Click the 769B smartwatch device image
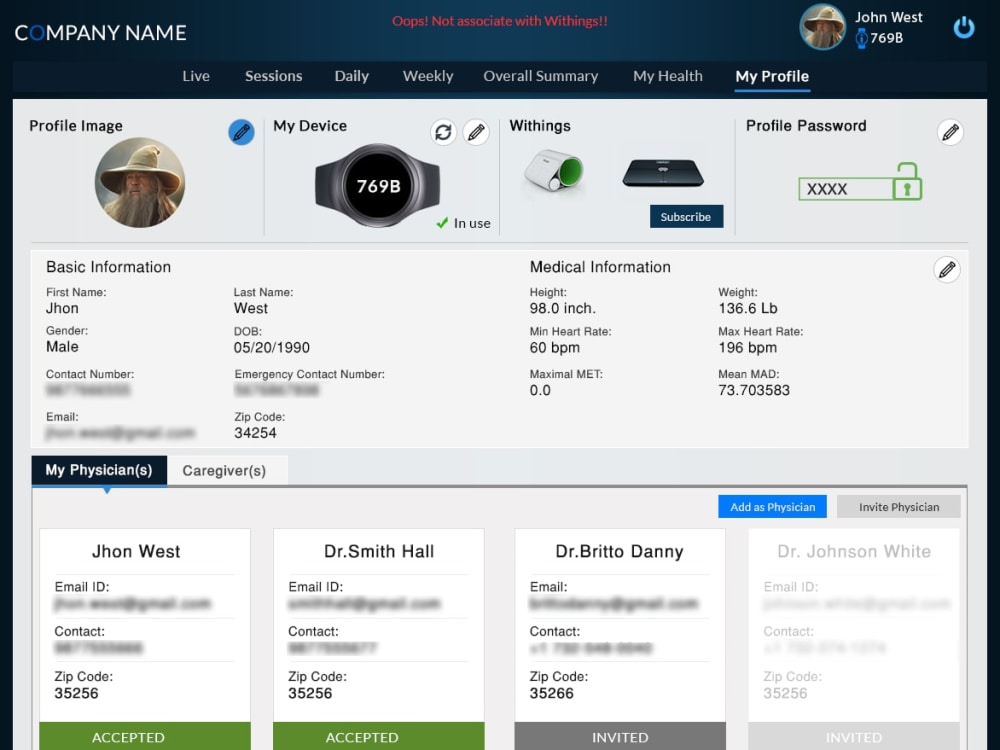 [378, 186]
